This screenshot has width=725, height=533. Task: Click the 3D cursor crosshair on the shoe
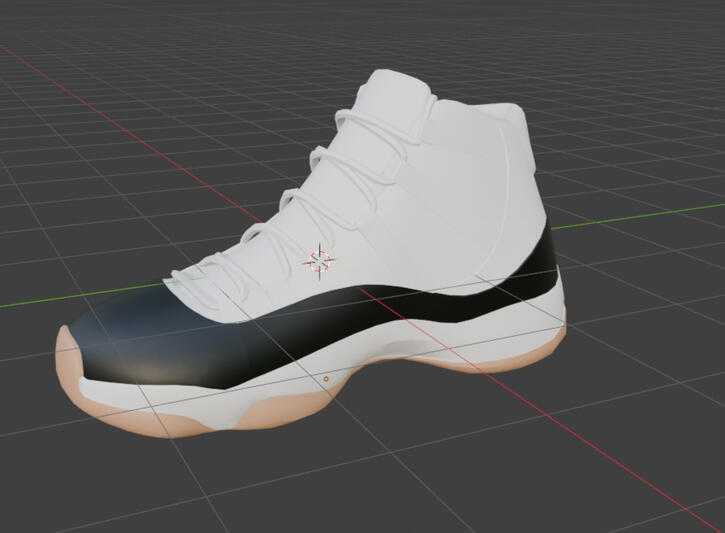319,262
